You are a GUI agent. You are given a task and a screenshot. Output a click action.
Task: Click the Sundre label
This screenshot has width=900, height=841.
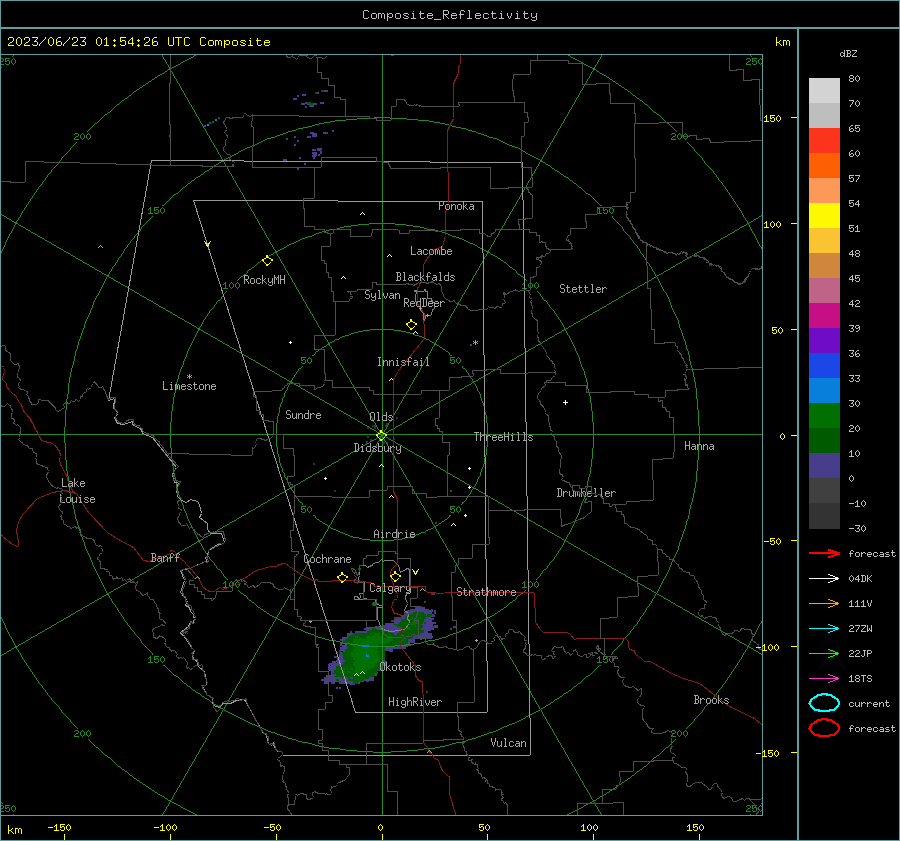tap(303, 414)
